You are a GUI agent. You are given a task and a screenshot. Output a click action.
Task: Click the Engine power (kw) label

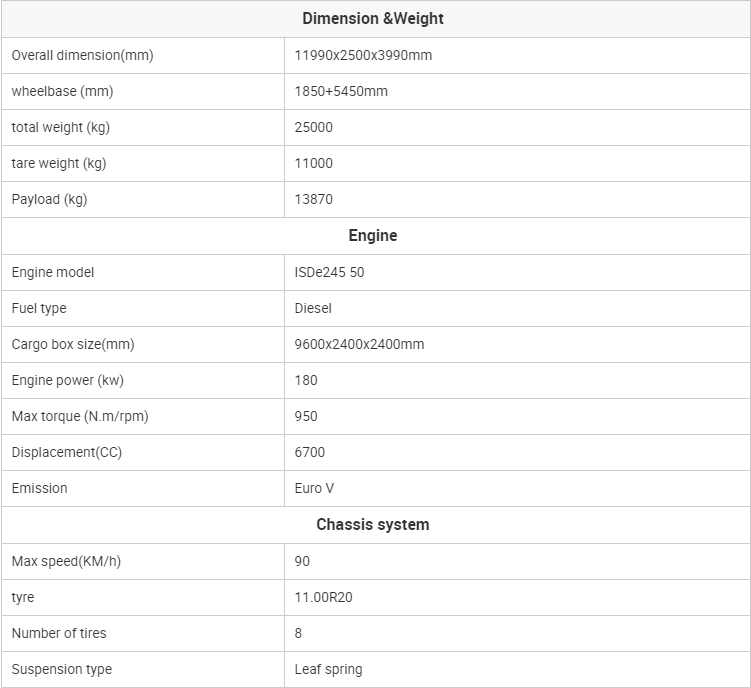coord(68,380)
